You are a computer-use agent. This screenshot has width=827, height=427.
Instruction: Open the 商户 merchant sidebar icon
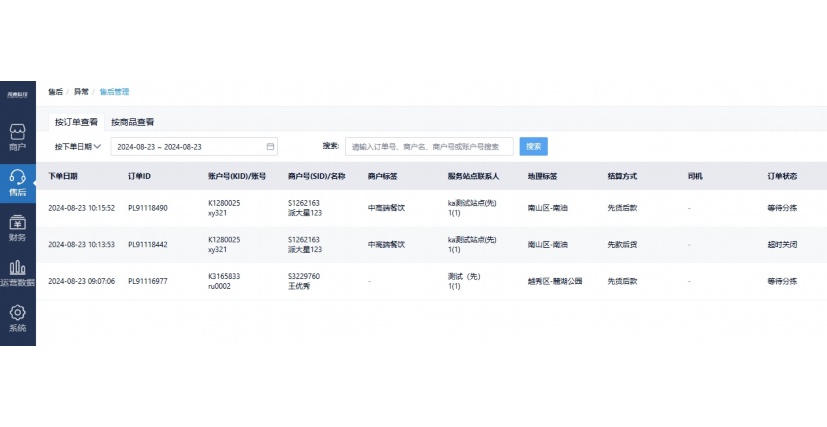tap(17, 137)
